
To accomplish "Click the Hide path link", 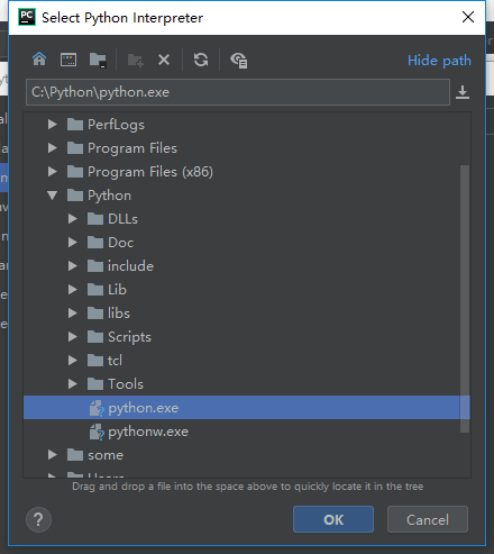I will click(439, 60).
